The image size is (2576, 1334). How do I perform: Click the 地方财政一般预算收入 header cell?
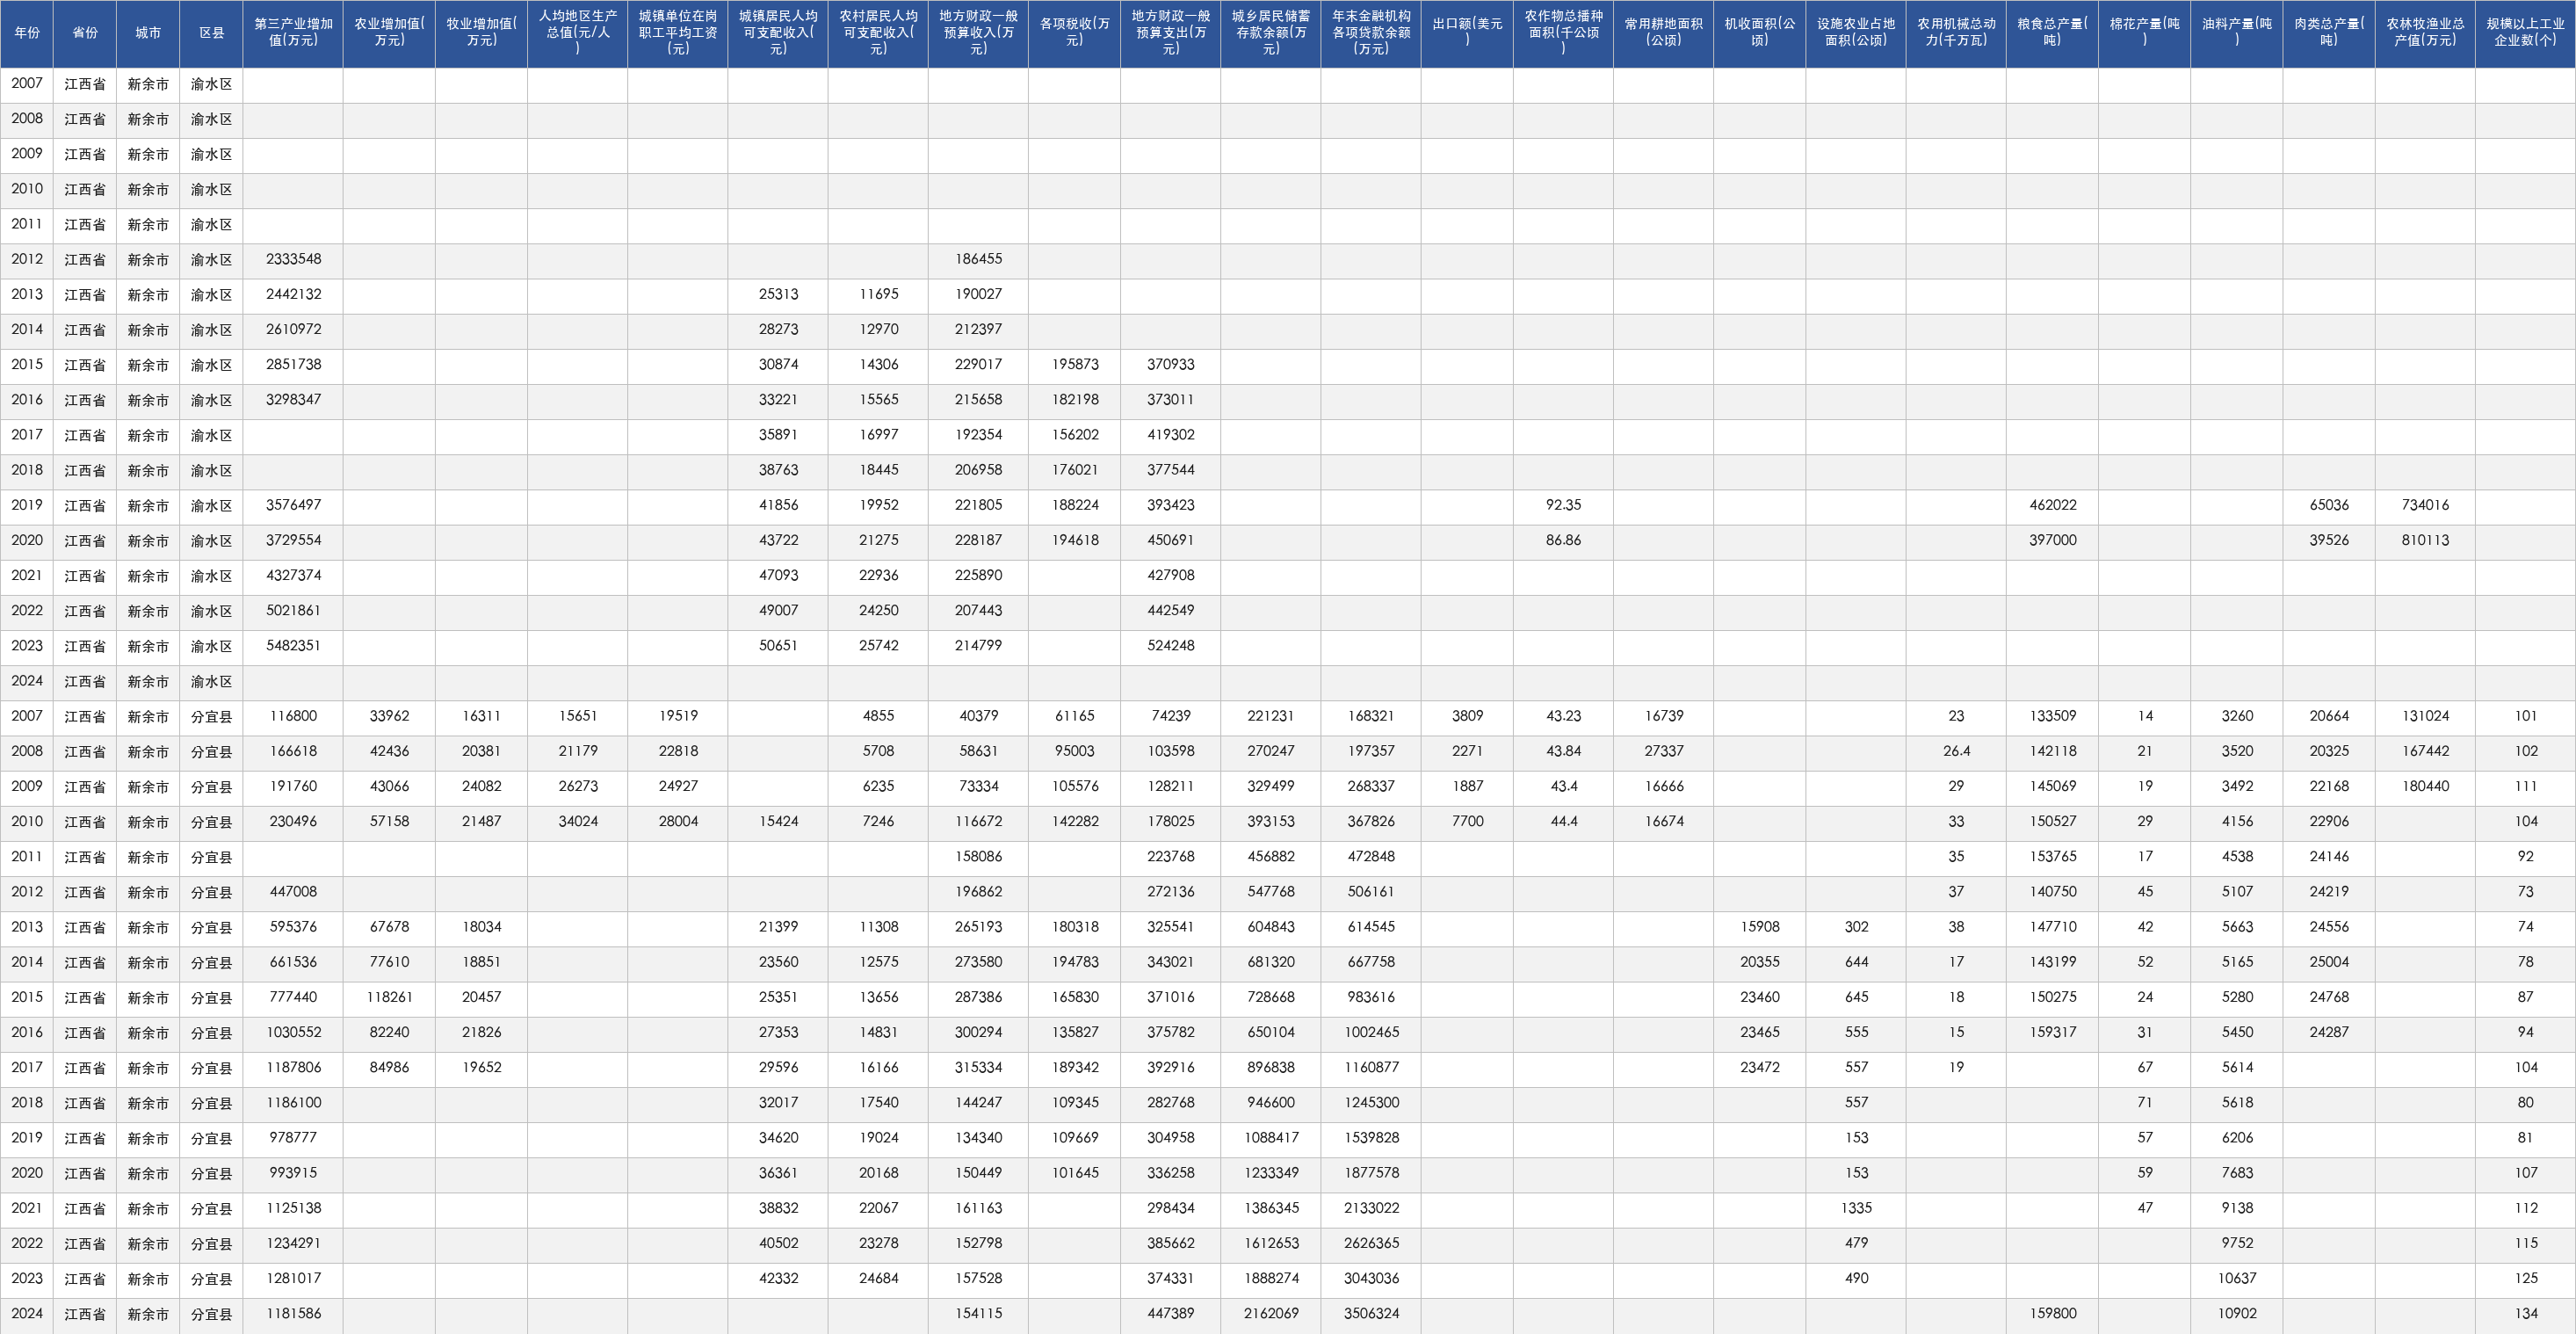(x=978, y=33)
